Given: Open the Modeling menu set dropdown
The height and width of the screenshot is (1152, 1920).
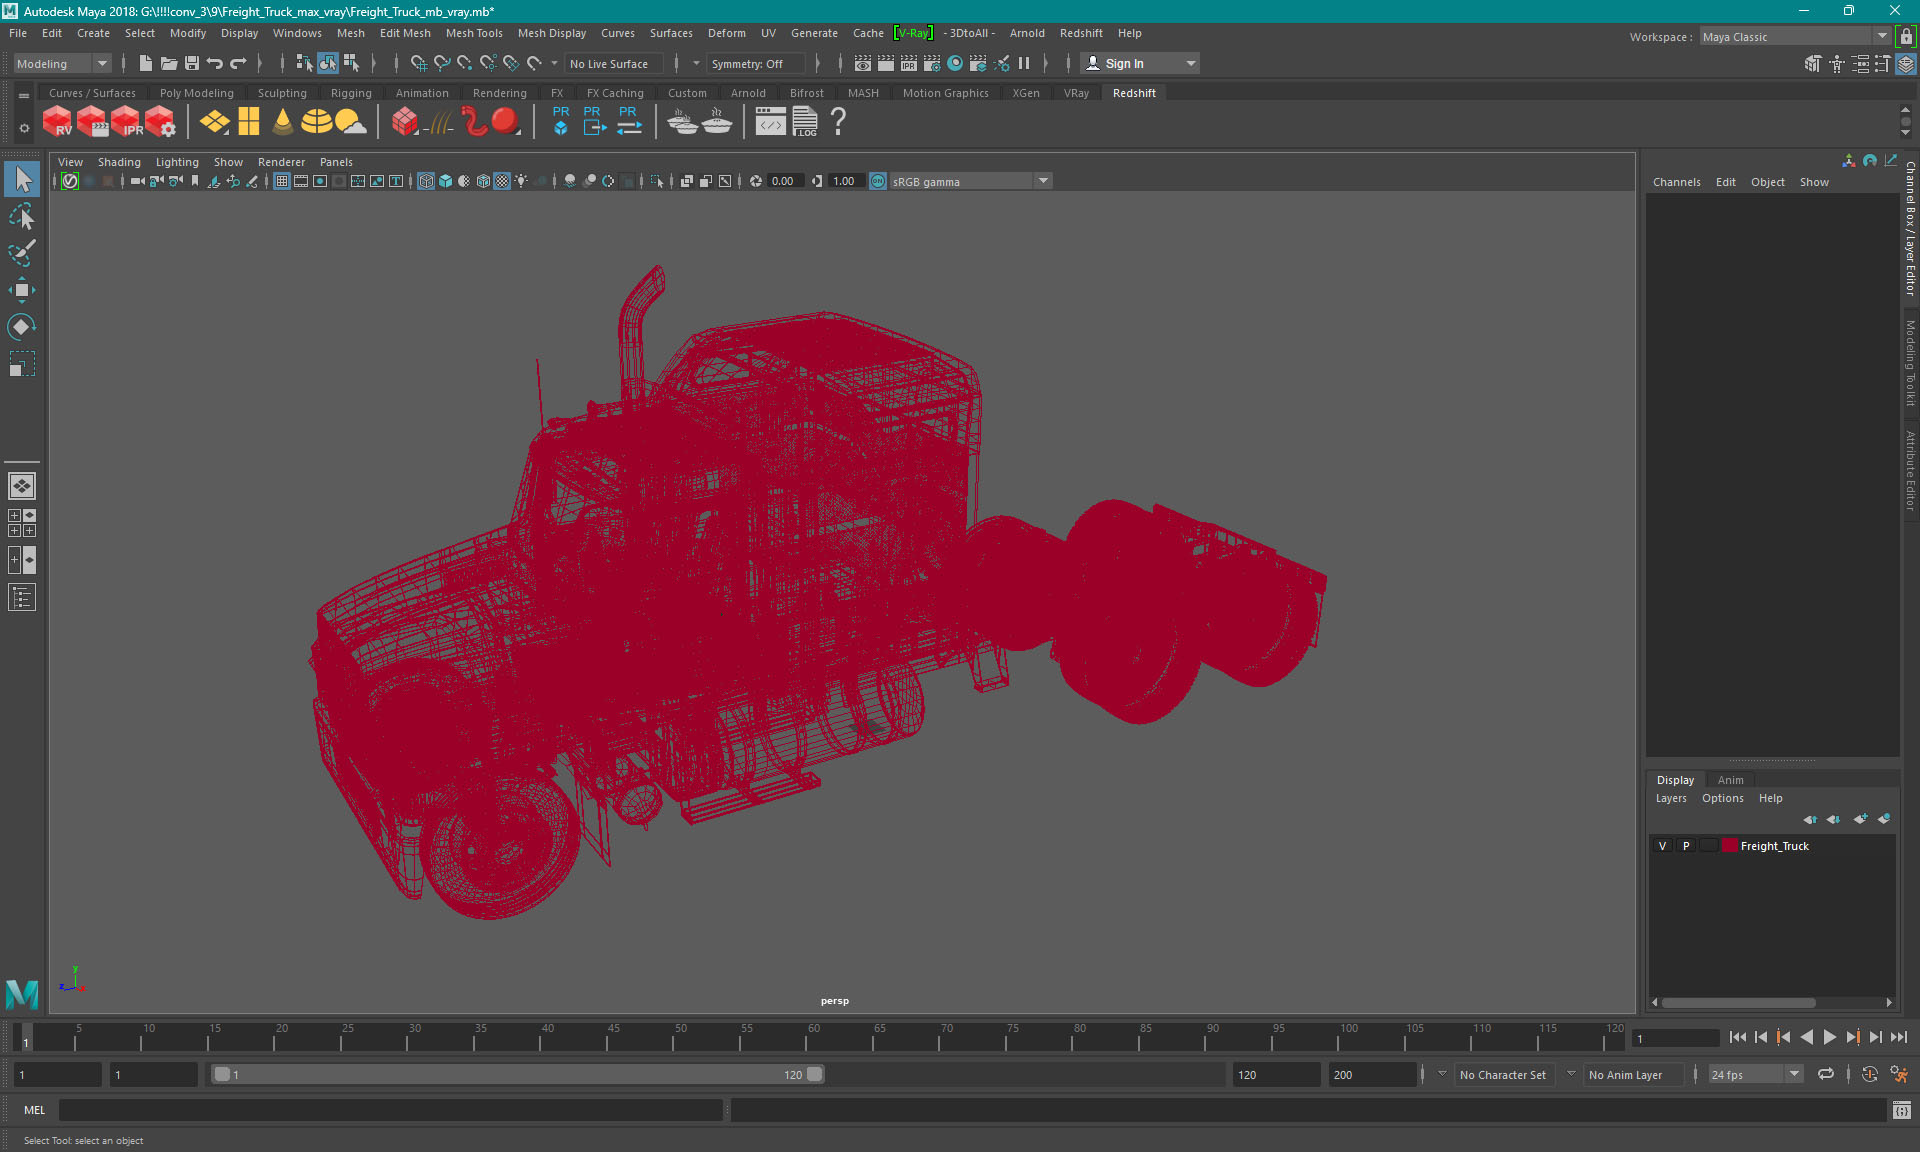Looking at the screenshot, I should 62,63.
